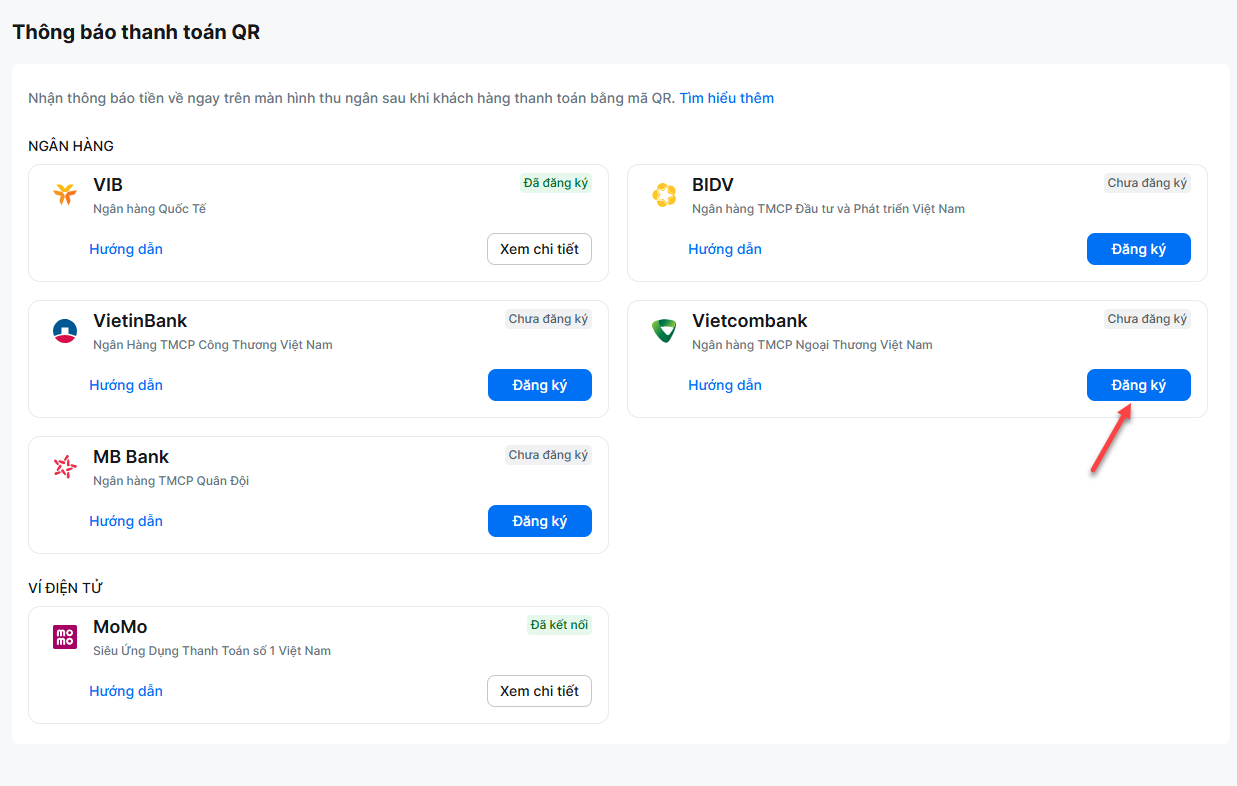
Task: Click VIB's Đã đăng ký status badge
Action: point(556,183)
